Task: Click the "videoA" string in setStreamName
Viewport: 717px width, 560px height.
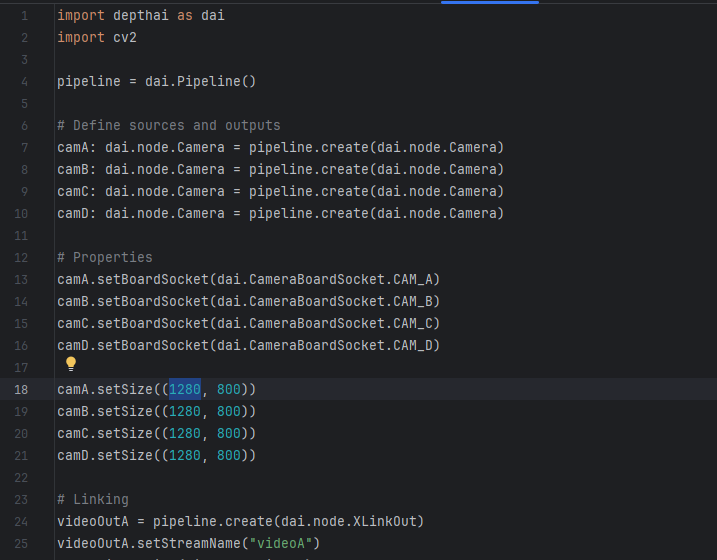Action: [284, 543]
